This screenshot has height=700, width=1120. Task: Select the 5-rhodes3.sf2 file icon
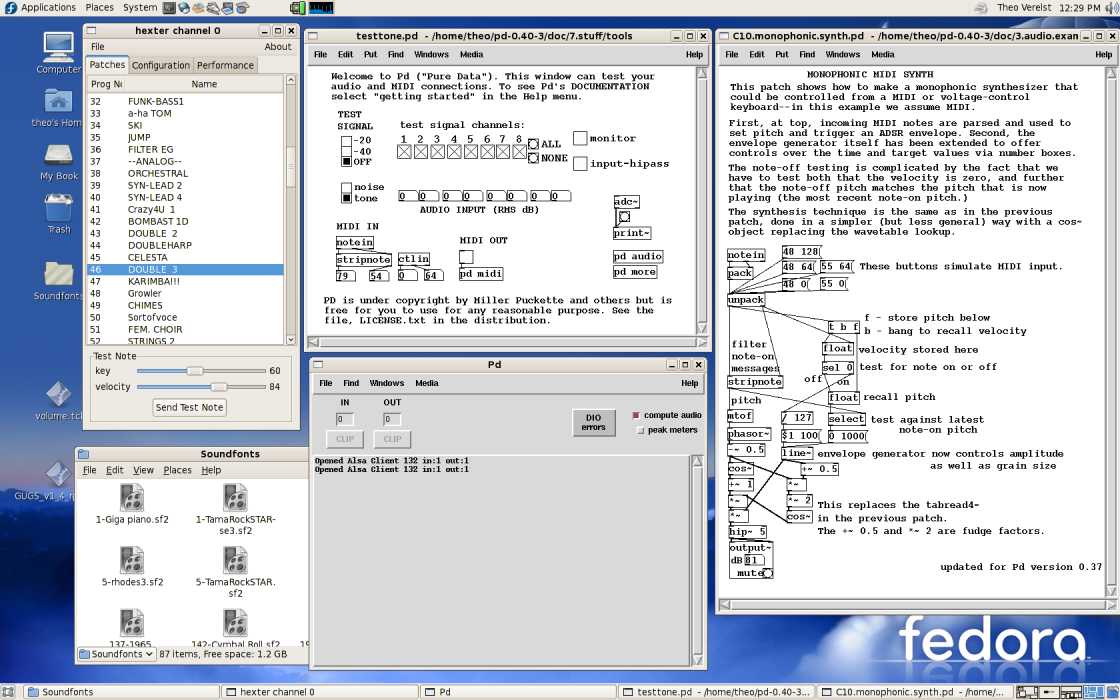pos(132,560)
